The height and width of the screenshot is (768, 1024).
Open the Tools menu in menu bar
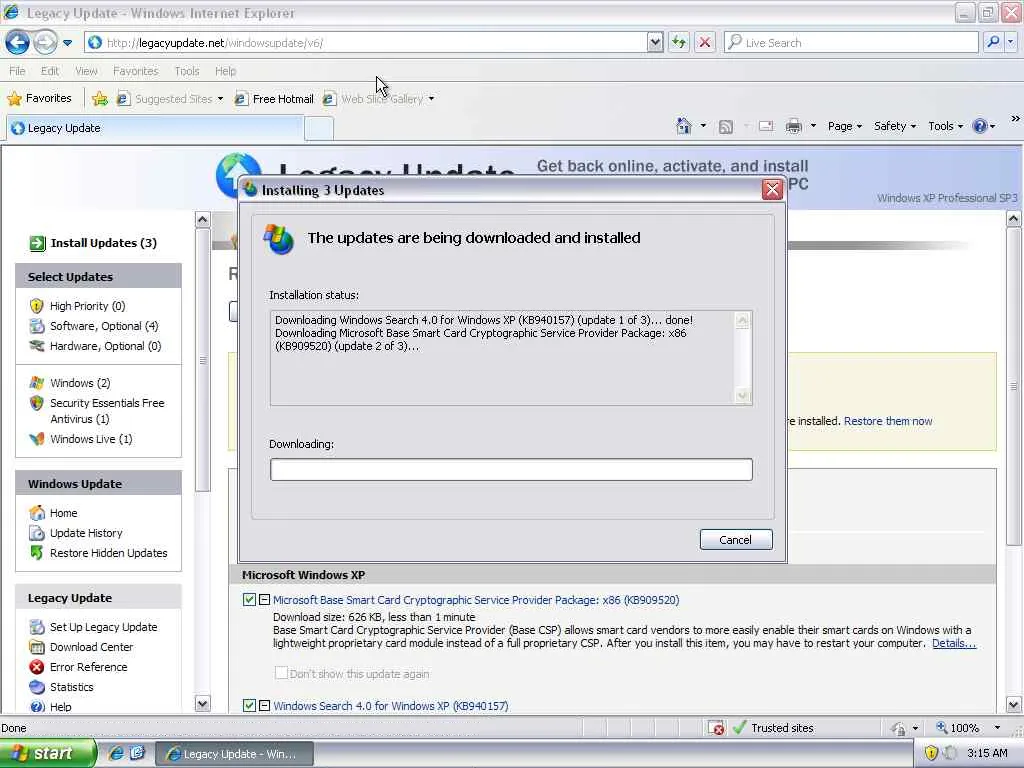[x=187, y=71]
